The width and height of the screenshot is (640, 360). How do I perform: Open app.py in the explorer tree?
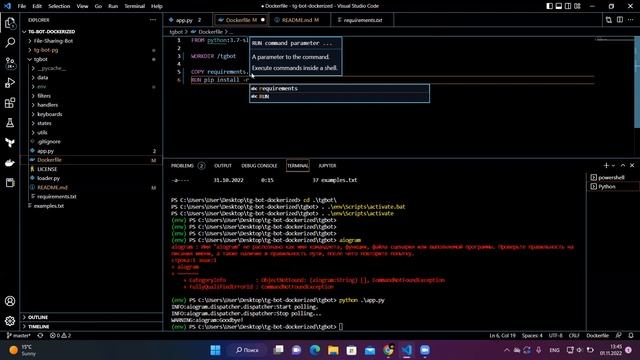[45, 151]
